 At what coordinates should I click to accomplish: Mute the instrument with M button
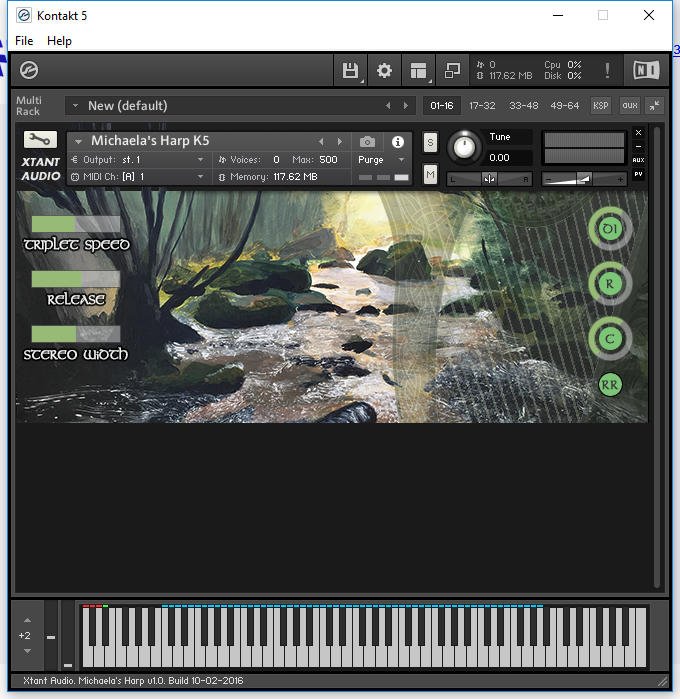pyautogui.click(x=430, y=174)
